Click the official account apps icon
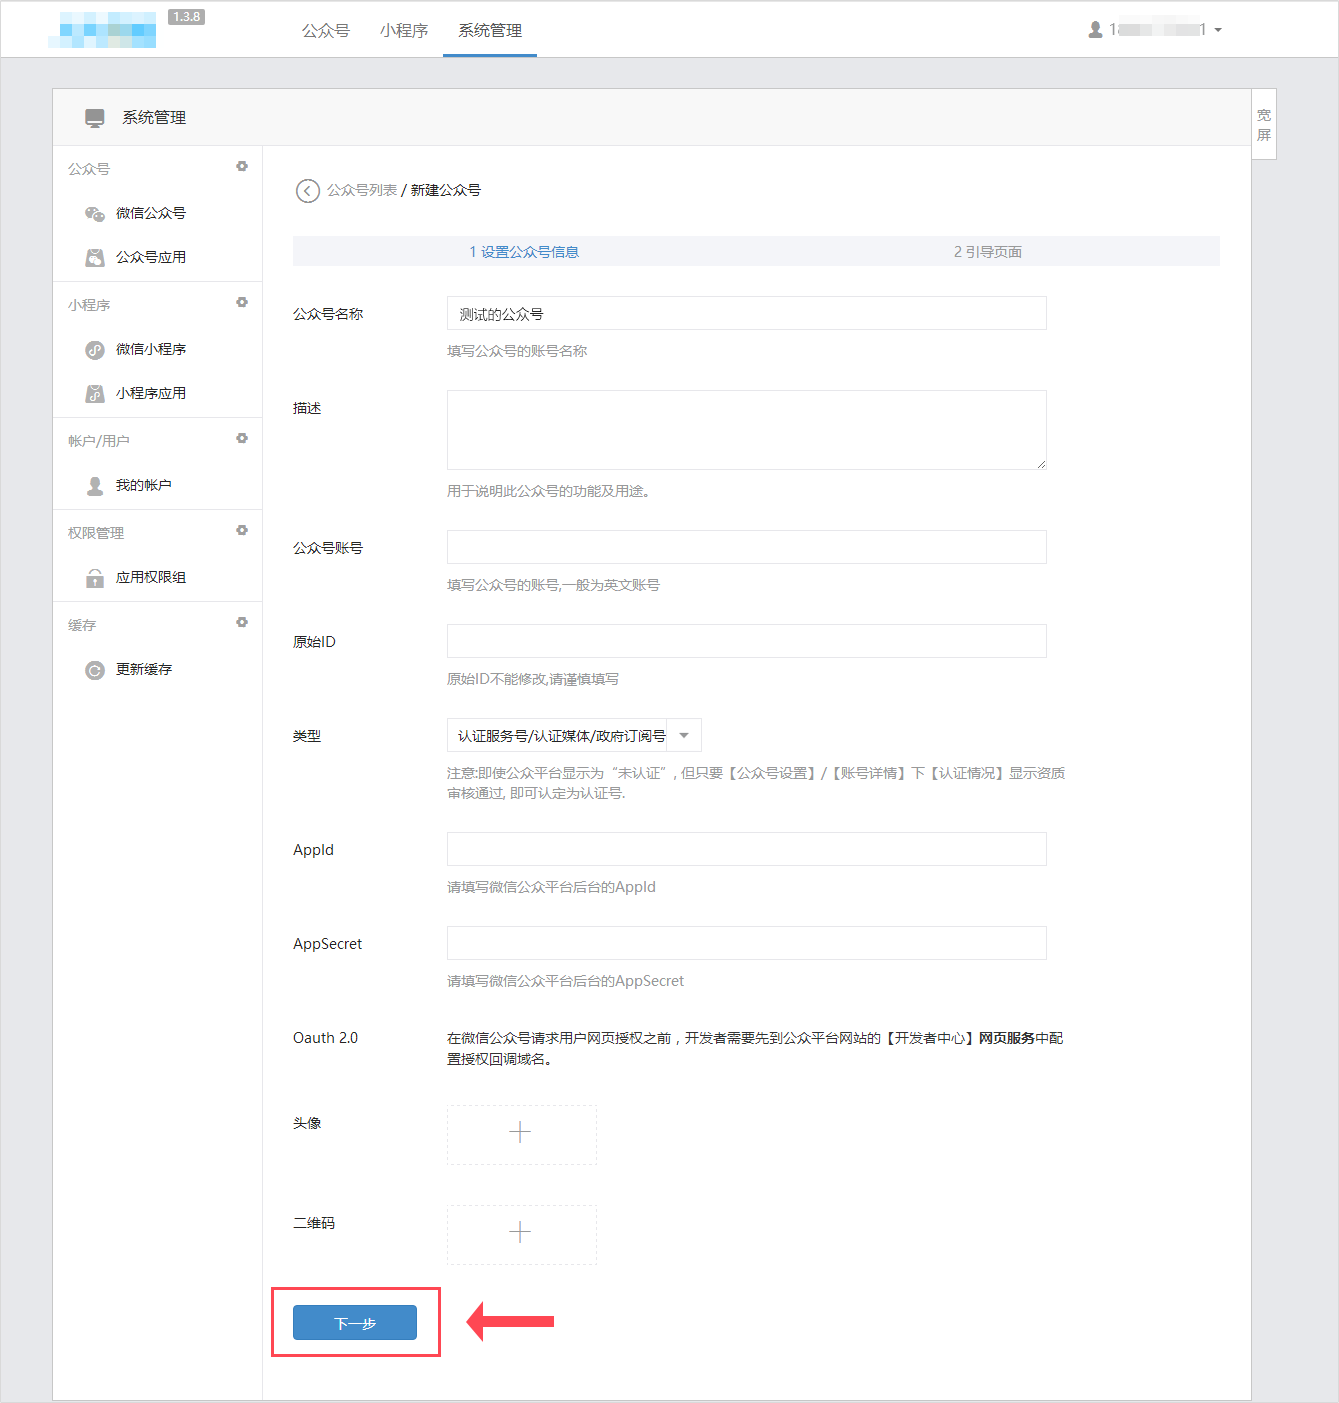This screenshot has height=1403, width=1339. click(95, 258)
